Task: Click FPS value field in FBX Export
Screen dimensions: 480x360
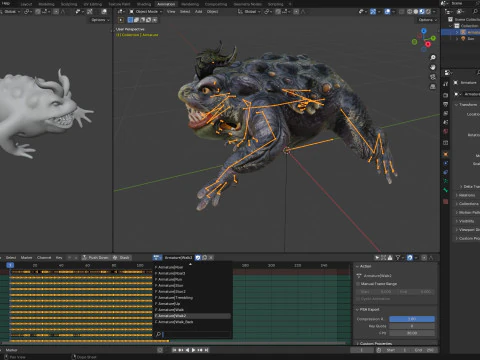Action: point(412,333)
